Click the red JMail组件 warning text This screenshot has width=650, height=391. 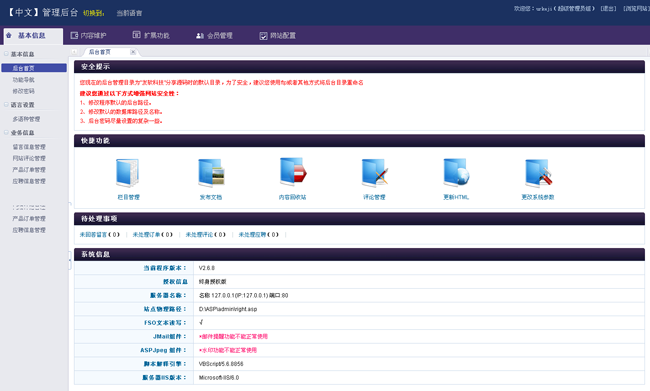pyautogui.click(x=233, y=336)
